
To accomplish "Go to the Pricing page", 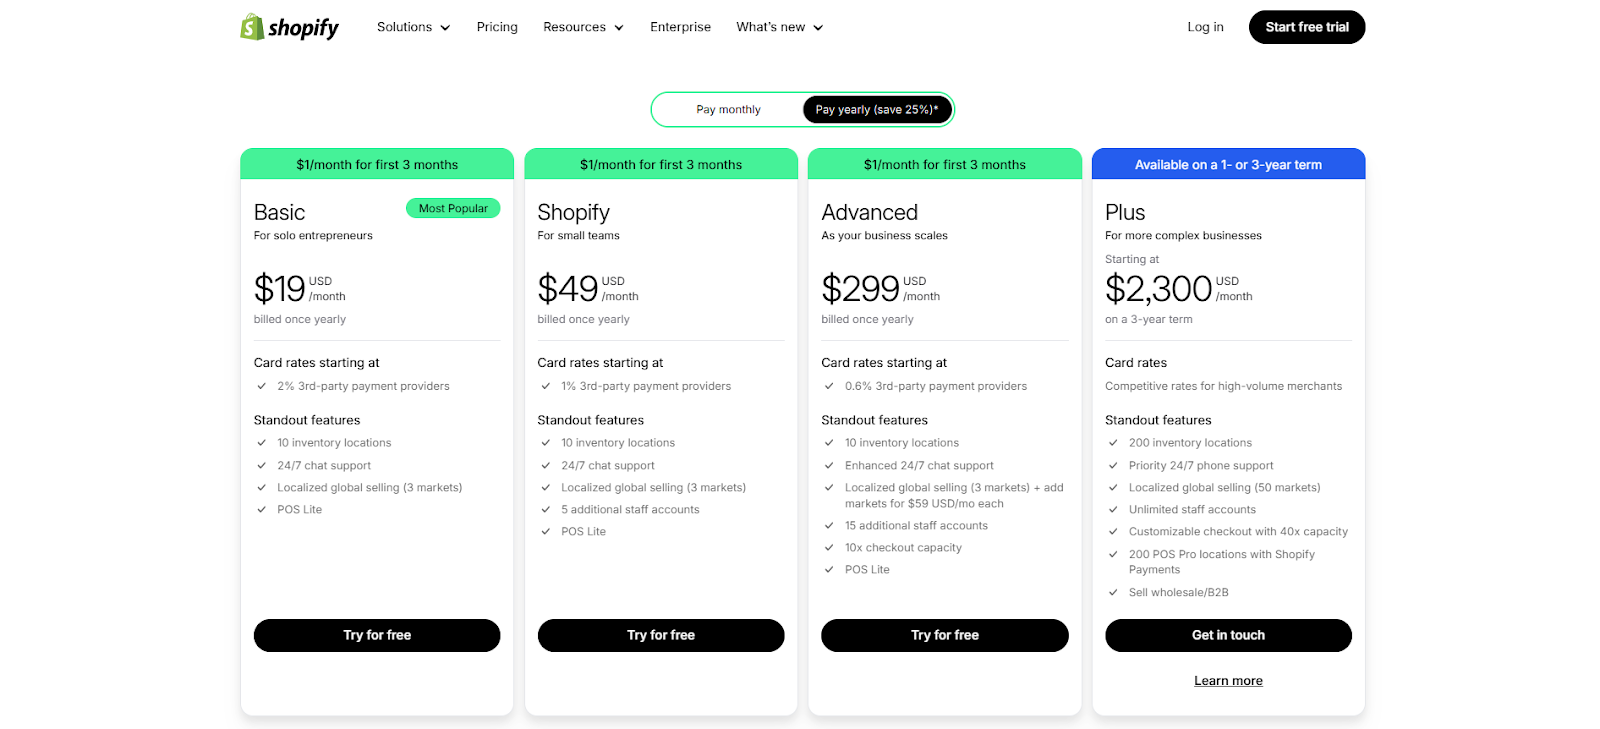I will click(x=497, y=27).
